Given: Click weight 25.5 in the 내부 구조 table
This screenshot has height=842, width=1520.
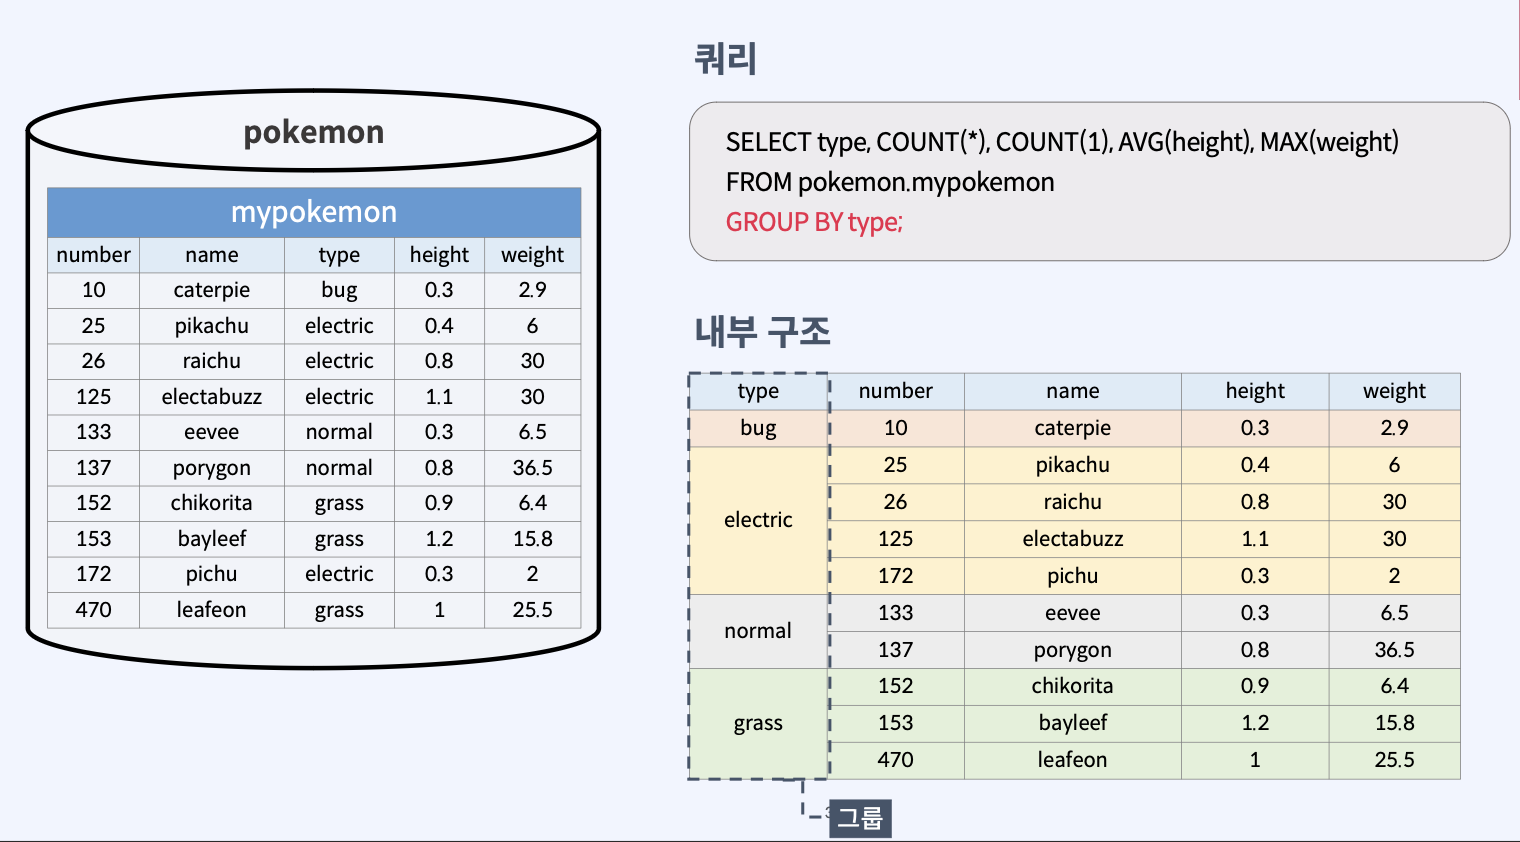Looking at the screenshot, I should [1394, 760].
